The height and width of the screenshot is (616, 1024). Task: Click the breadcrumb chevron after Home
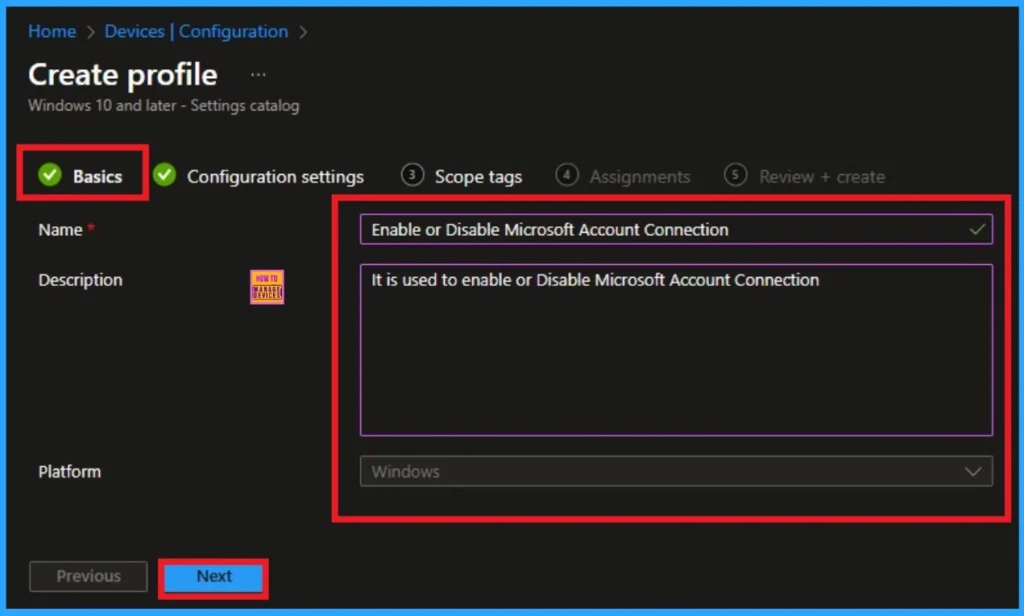coord(90,32)
